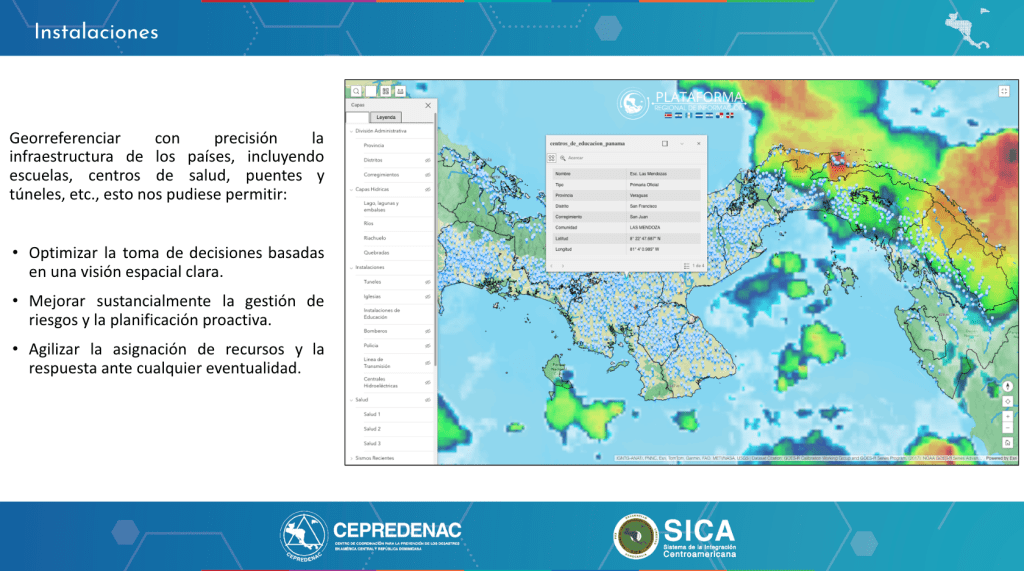This screenshot has height=571, width=1024.
Task: Switch to the Leyenda tab
Action: coord(386,117)
